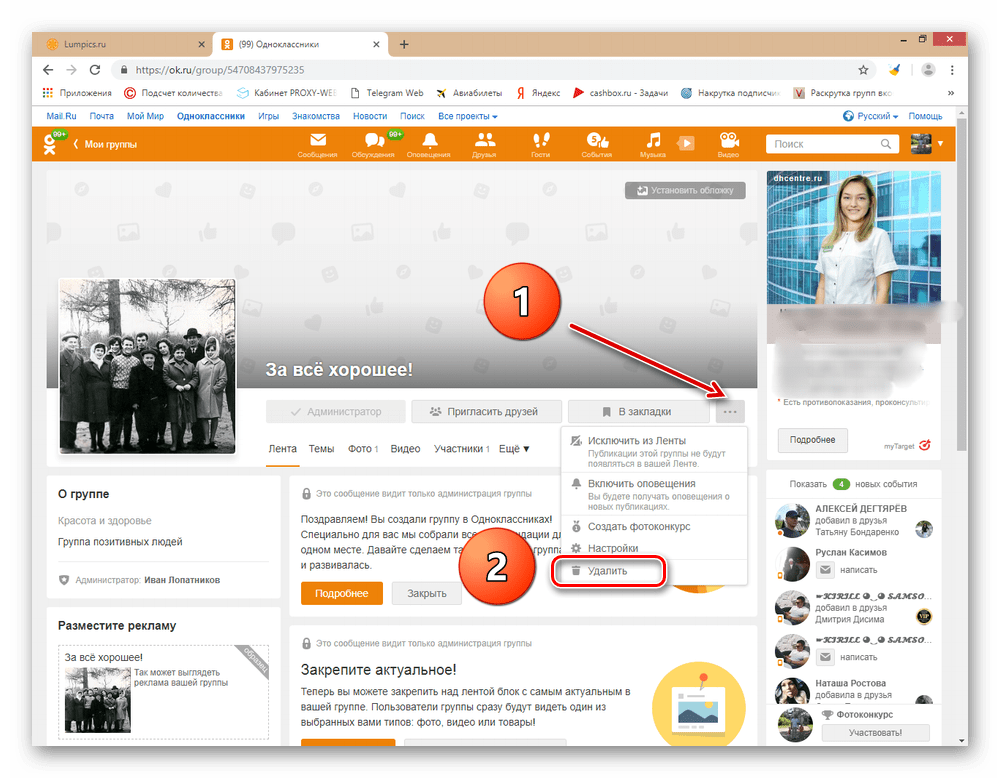Select Исключить из Ленты menu item
The width and height of the screenshot is (1000, 778).
tap(654, 451)
